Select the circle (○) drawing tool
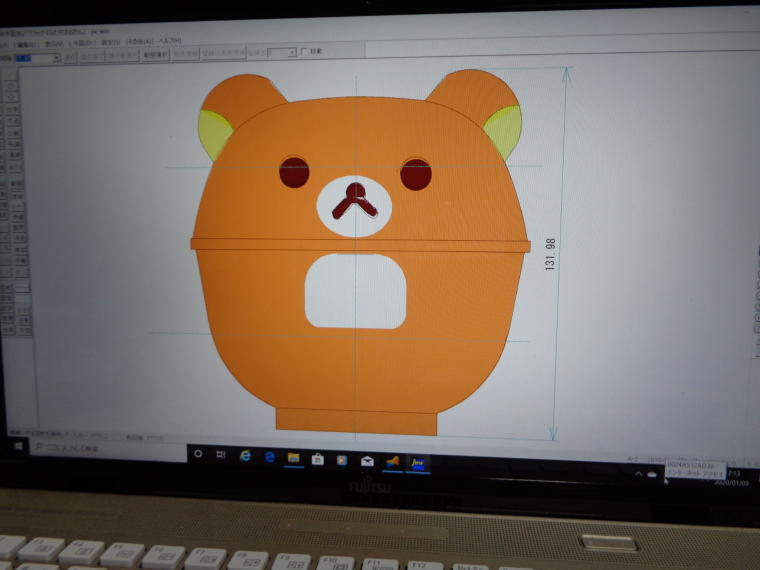The image size is (760, 570). pos(12,97)
